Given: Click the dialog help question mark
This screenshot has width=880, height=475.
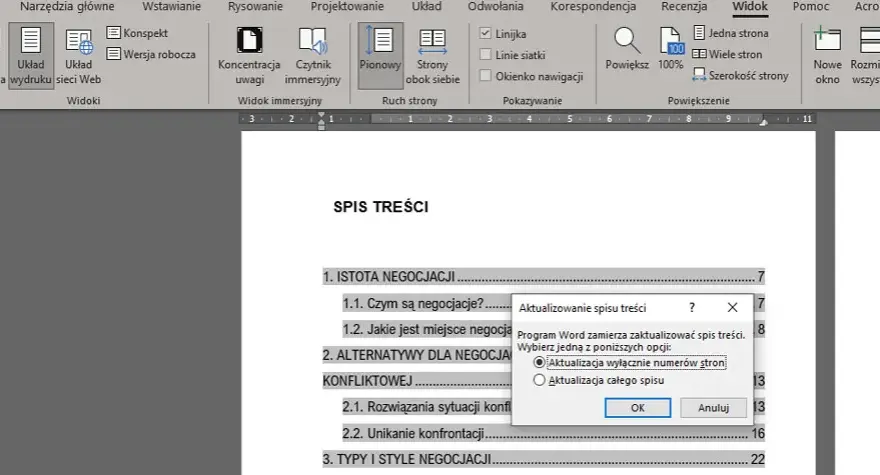Looking at the screenshot, I should coord(692,308).
